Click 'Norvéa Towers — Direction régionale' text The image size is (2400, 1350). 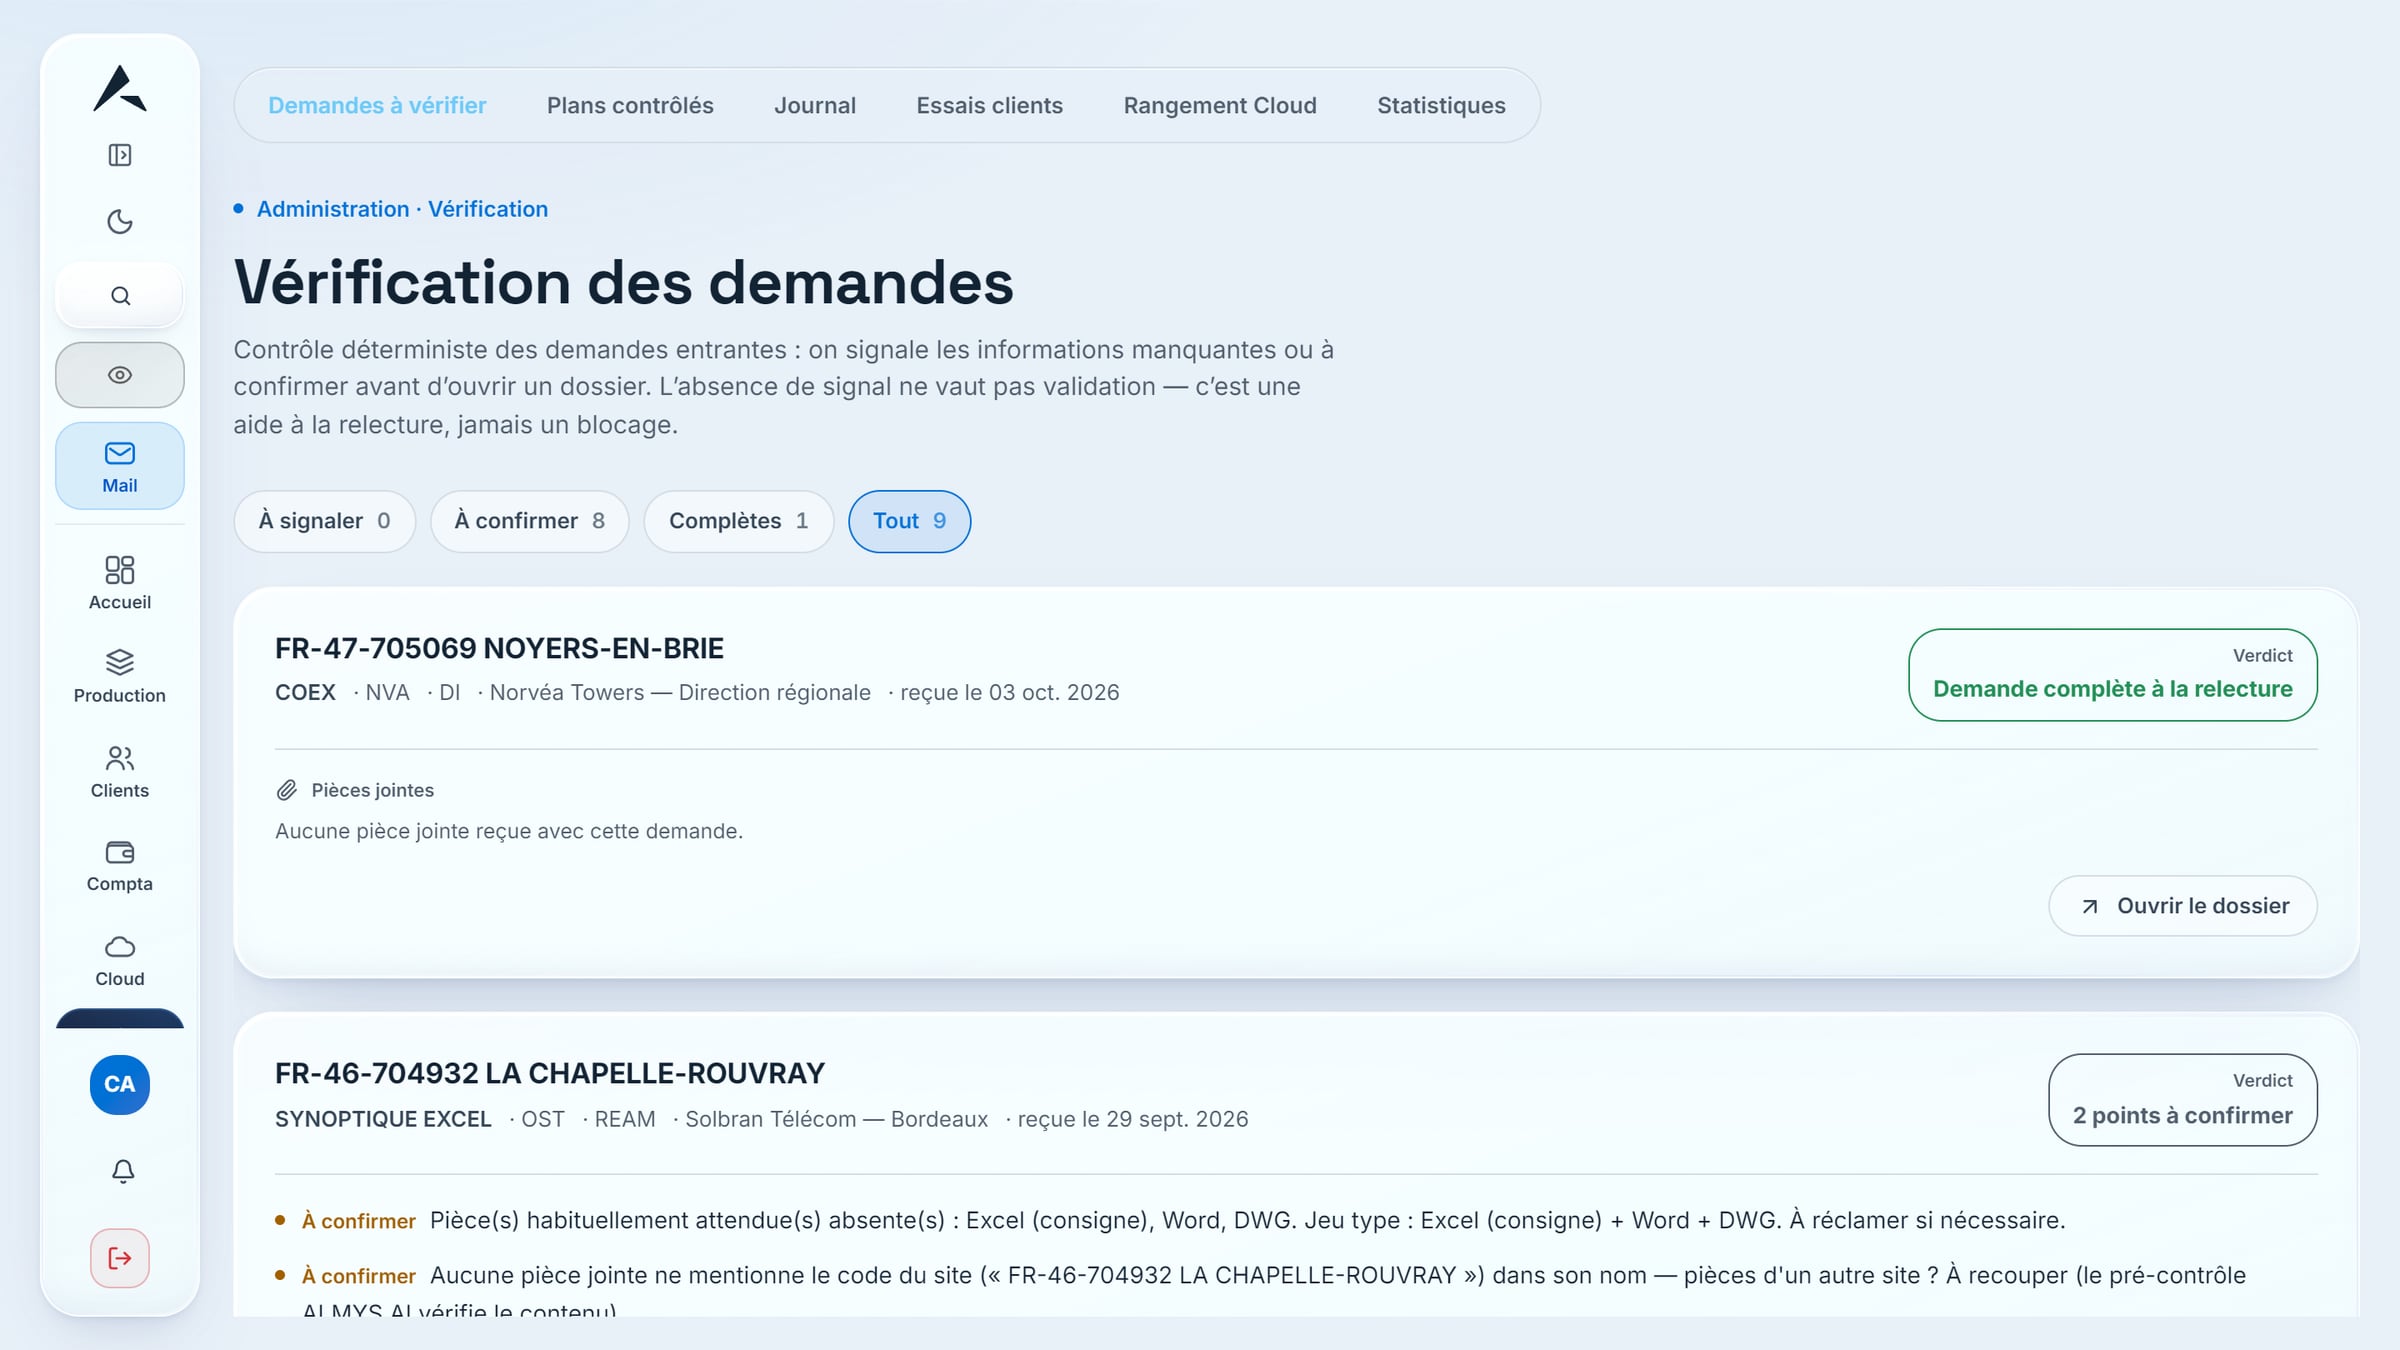tap(680, 692)
